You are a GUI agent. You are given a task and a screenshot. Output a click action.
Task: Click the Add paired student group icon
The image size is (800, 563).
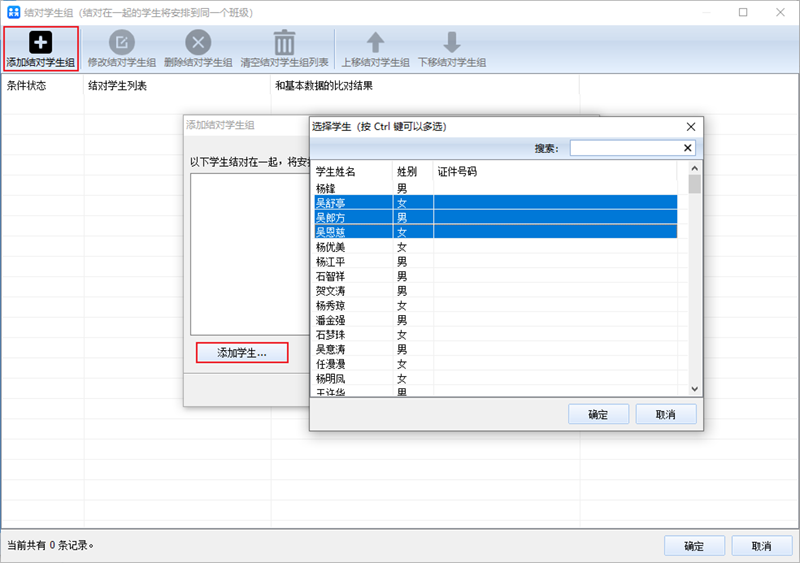pyautogui.click(x=40, y=43)
